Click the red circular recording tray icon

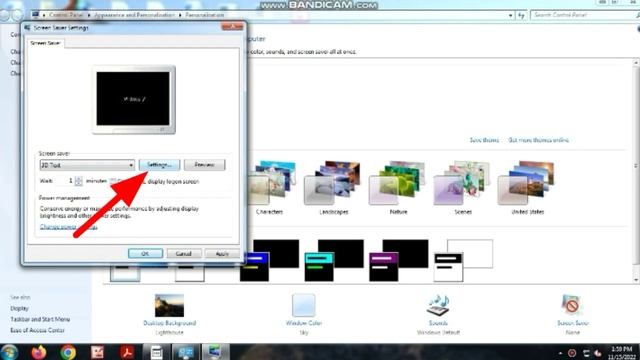(x=572, y=353)
